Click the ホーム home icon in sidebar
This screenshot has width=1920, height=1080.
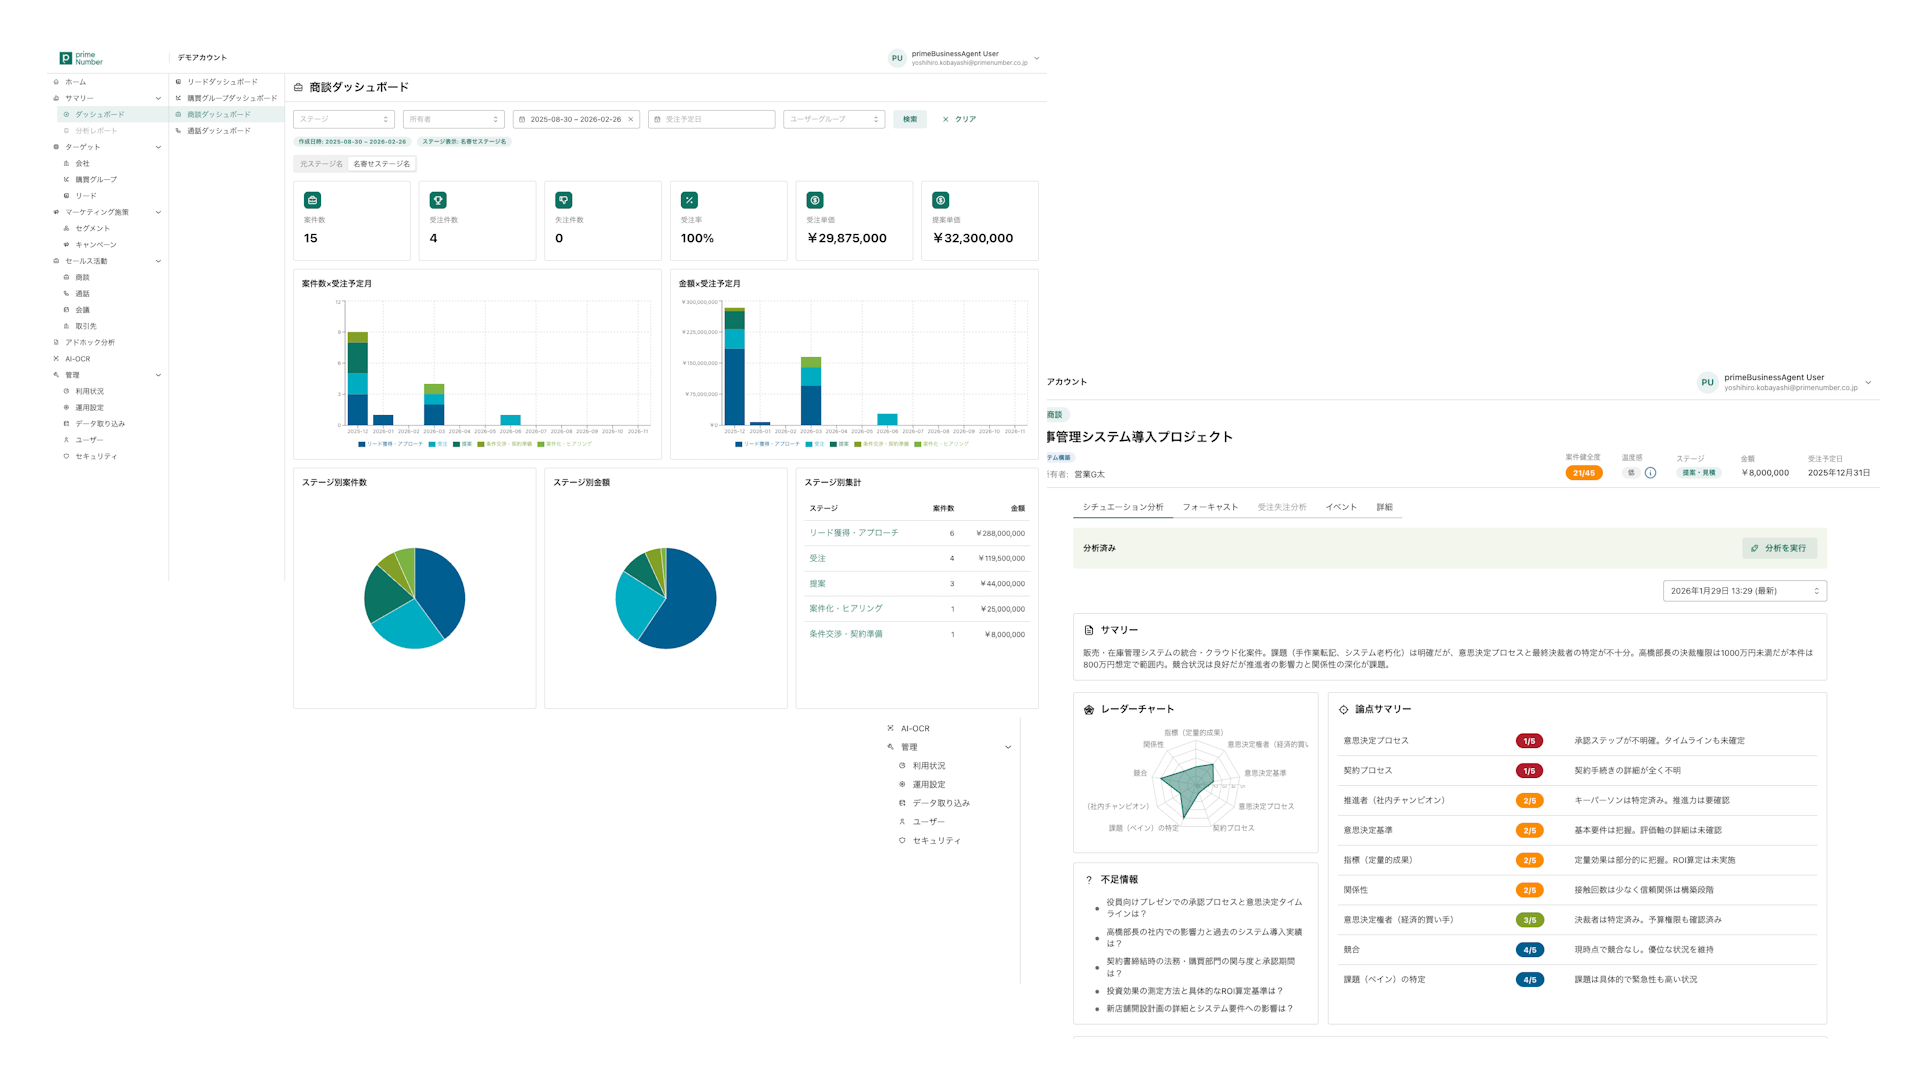[x=57, y=82]
